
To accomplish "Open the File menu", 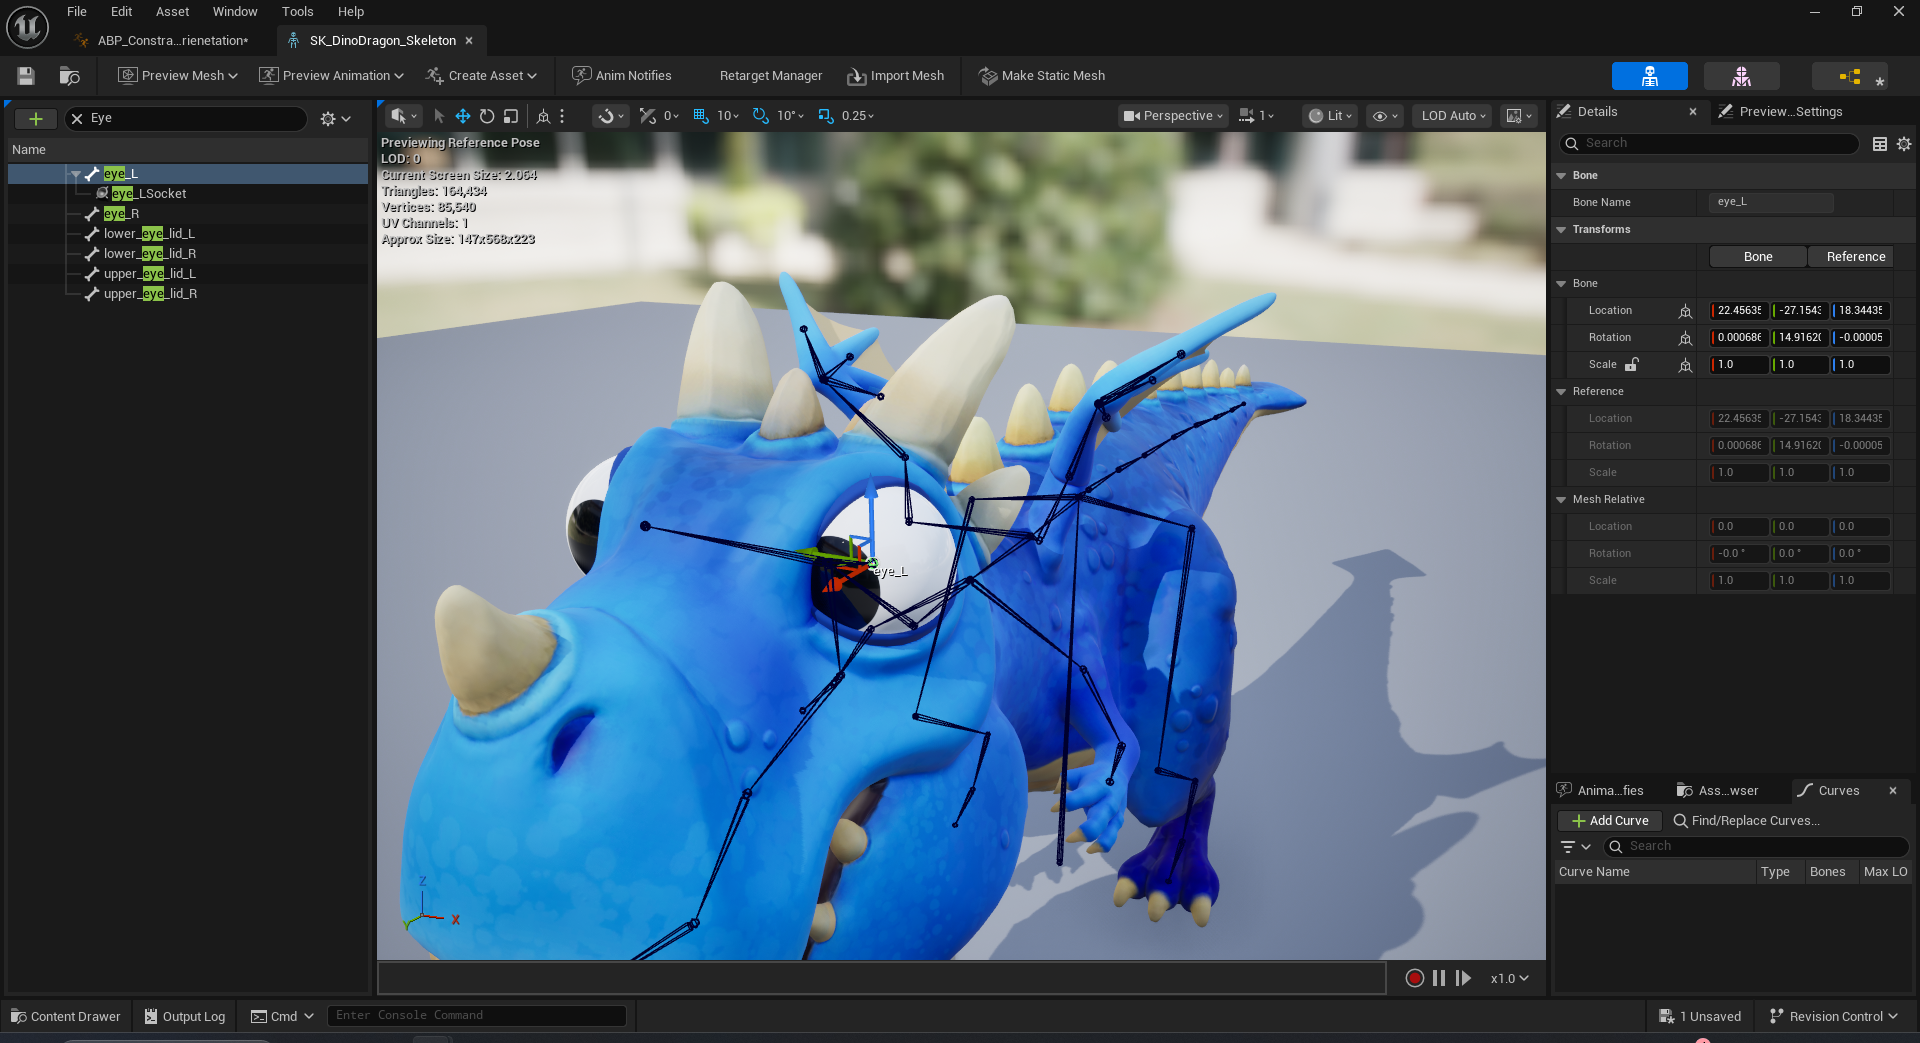I will click(77, 12).
